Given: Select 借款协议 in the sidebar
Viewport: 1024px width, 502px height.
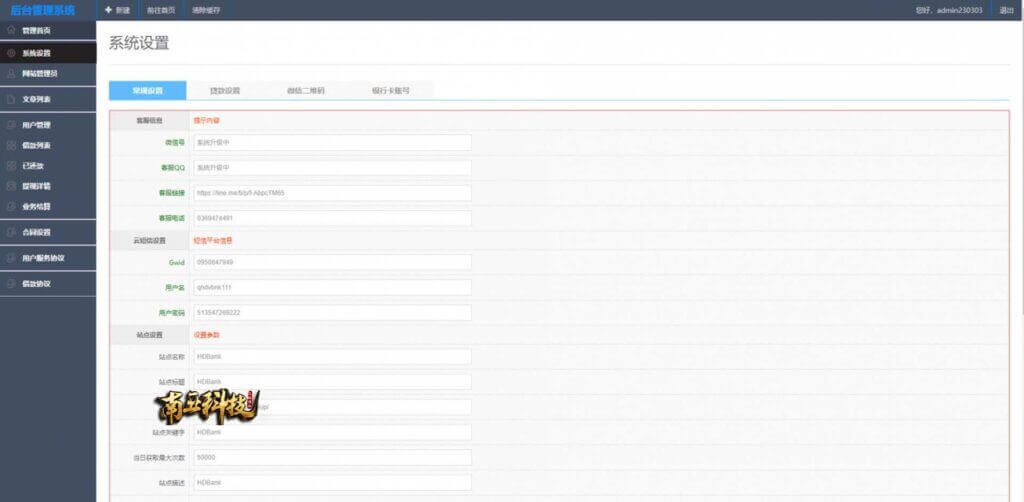Looking at the screenshot, I should pos(36,284).
